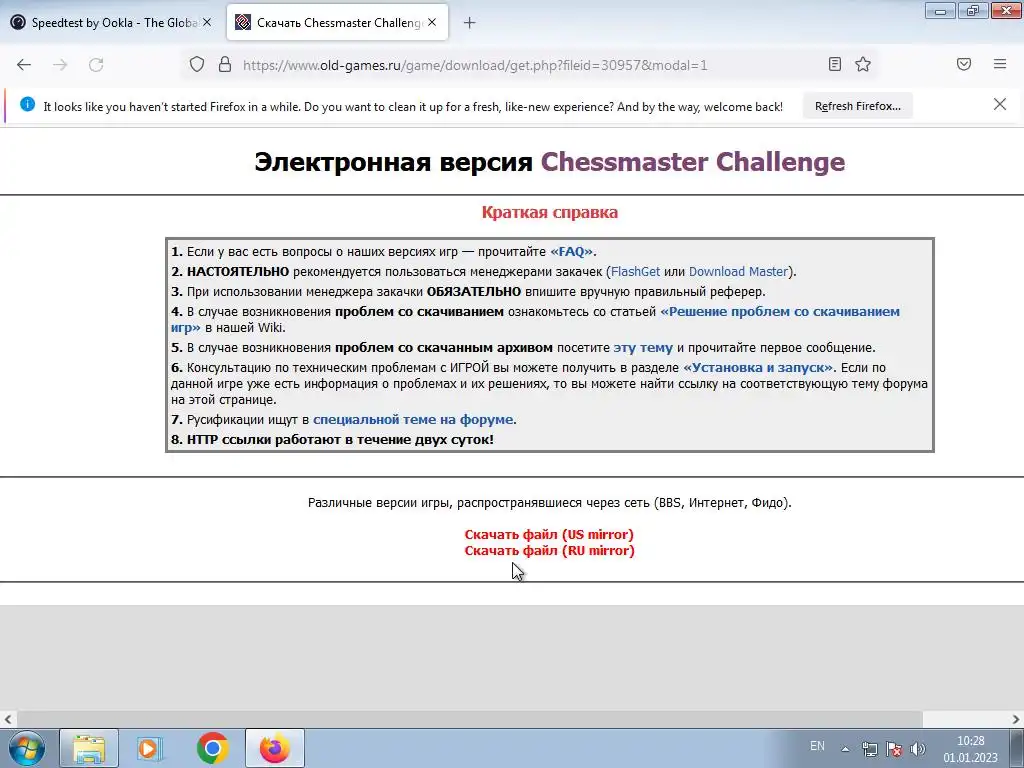Click the horizontal scrollbar right arrow
The width and height of the screenshot is (1024, 768).
pos(1016,719)
